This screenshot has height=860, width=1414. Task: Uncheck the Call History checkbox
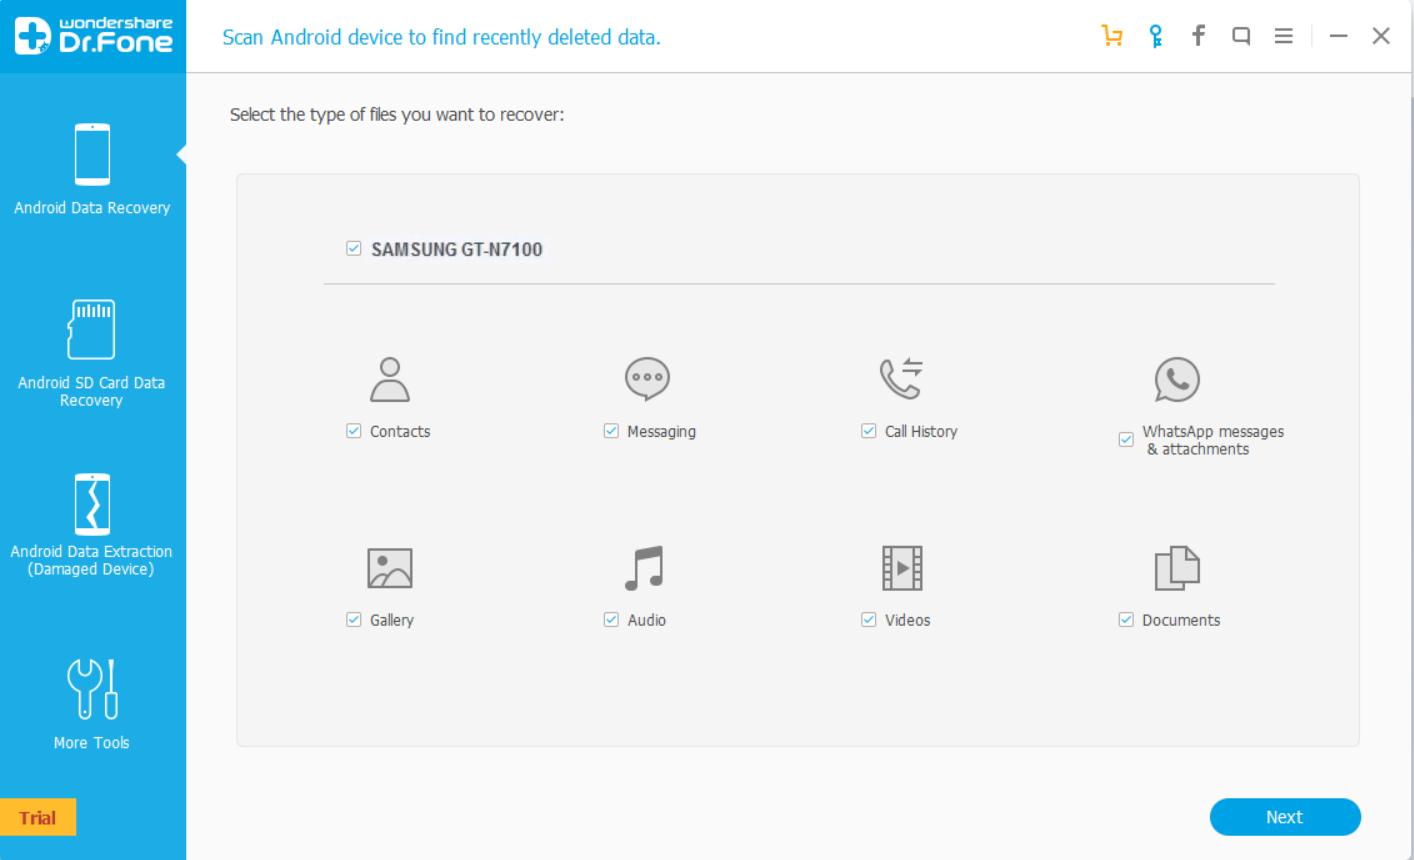tap(869, 431)
